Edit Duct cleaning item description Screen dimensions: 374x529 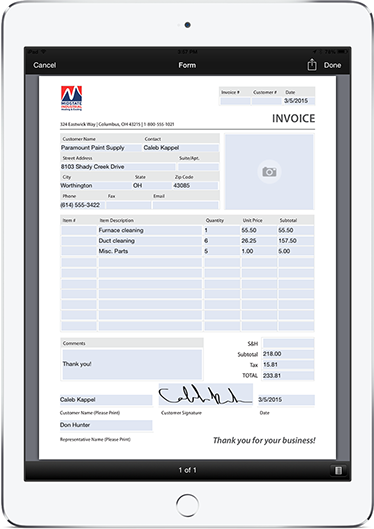(x=150, y=241)
